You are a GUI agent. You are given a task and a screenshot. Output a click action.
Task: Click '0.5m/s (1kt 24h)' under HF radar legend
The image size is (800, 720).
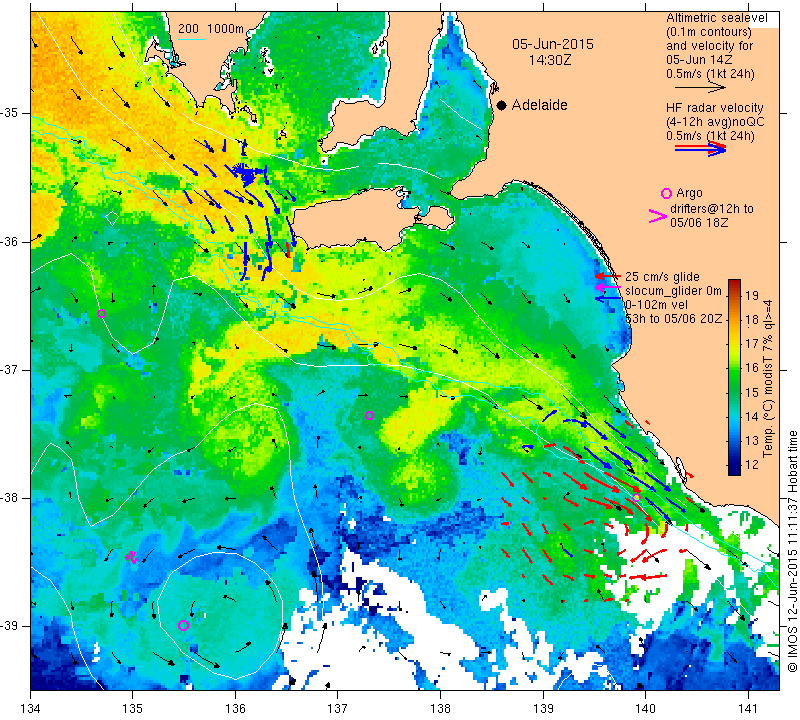710,136
